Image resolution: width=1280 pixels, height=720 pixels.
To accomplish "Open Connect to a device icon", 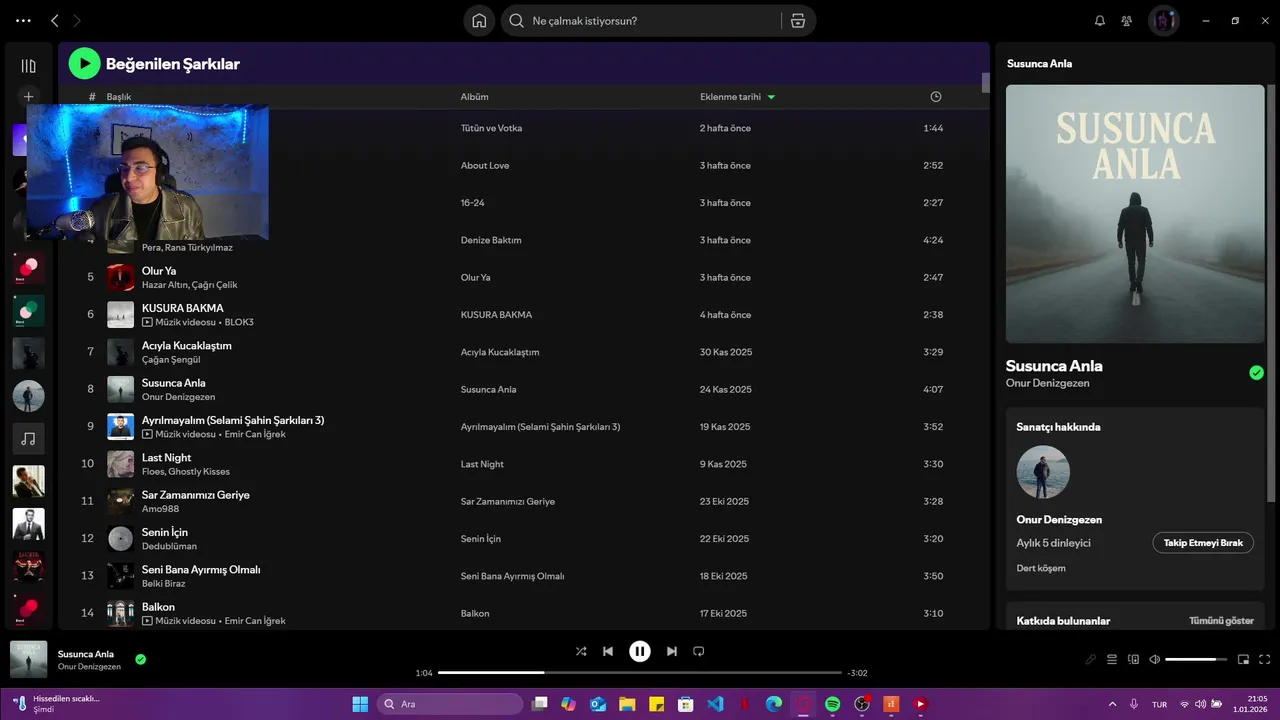I will coord(1133,660).
